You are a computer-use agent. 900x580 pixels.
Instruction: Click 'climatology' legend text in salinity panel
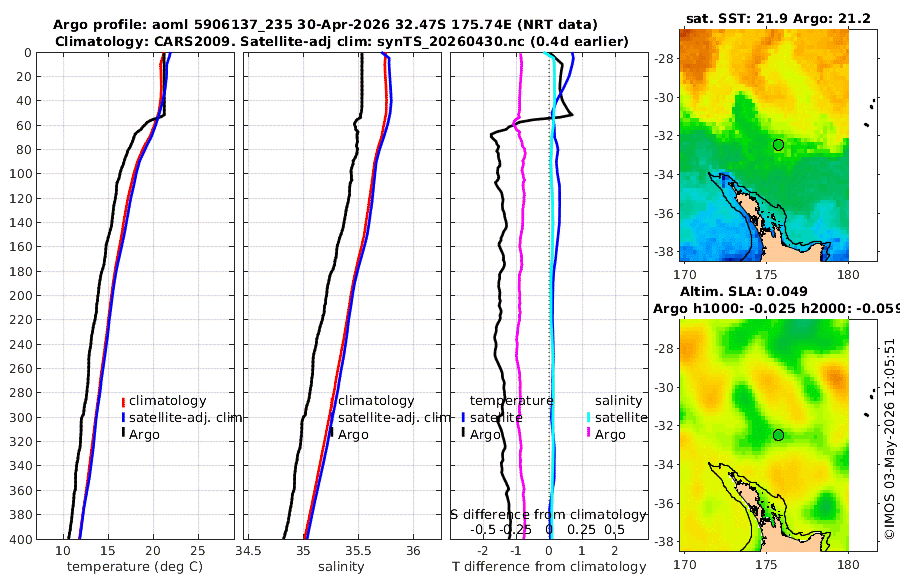376,401
